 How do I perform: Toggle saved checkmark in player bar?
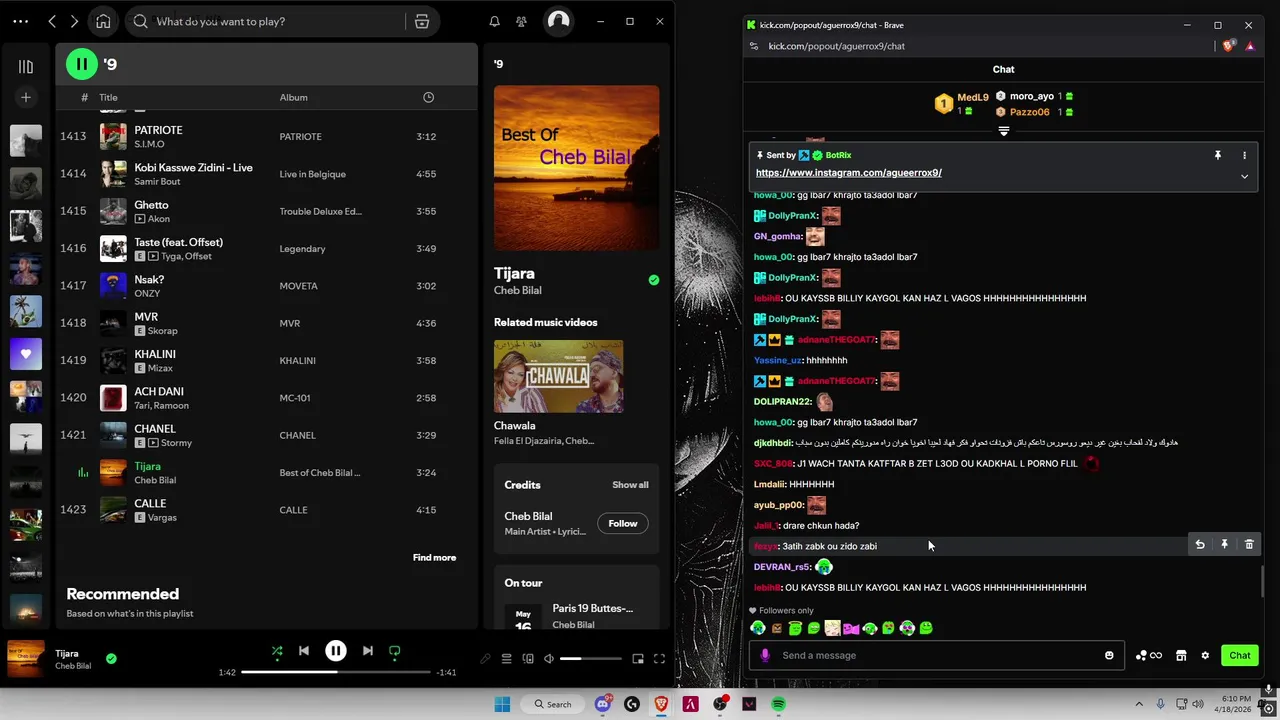pyautogui.click(x=111, y=658)
